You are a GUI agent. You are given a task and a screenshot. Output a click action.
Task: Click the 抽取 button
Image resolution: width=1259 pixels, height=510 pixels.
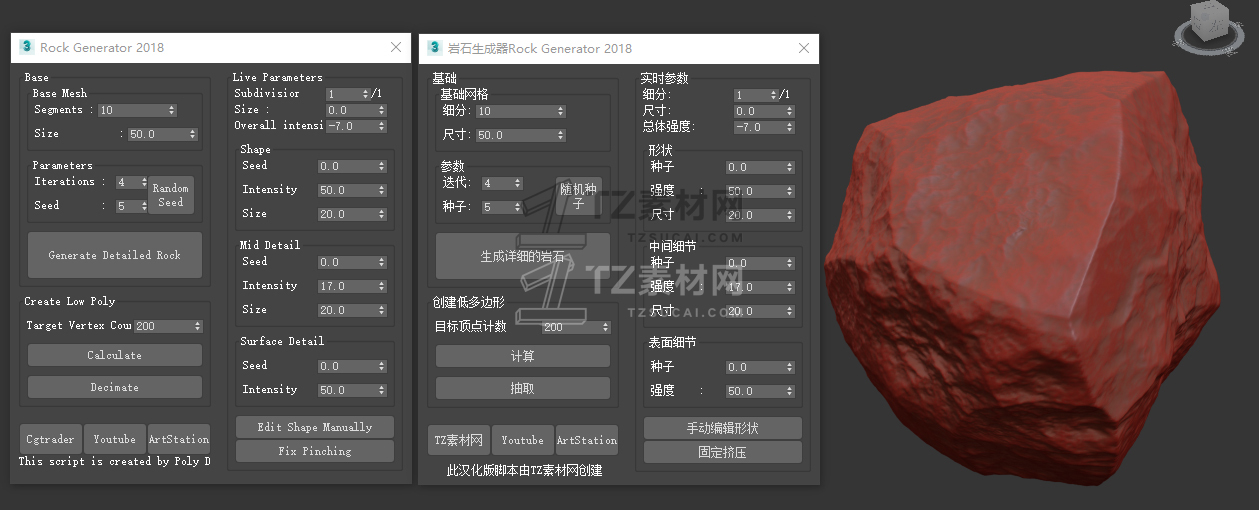[523, 388]
